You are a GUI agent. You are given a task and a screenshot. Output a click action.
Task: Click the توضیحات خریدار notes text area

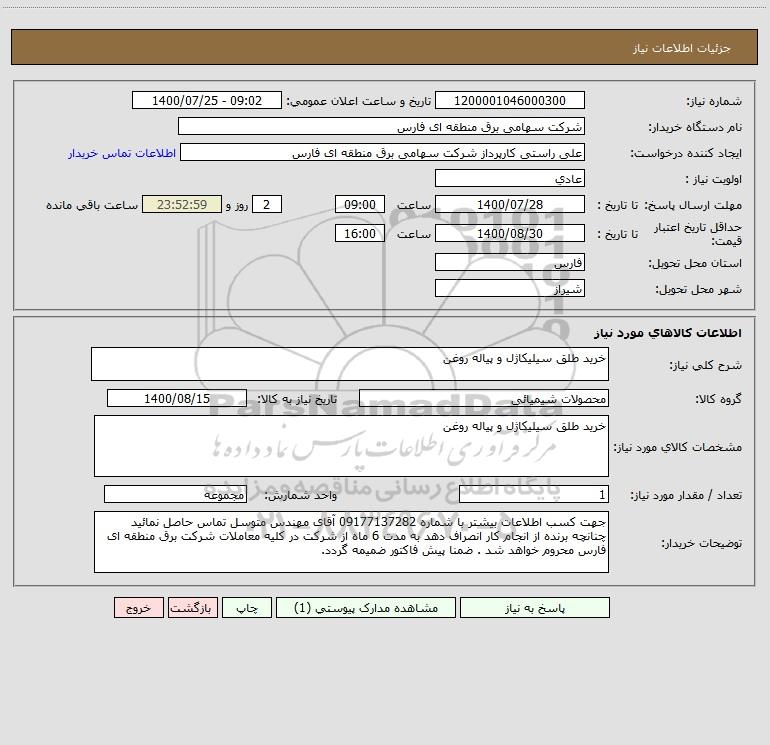[351, 542]
